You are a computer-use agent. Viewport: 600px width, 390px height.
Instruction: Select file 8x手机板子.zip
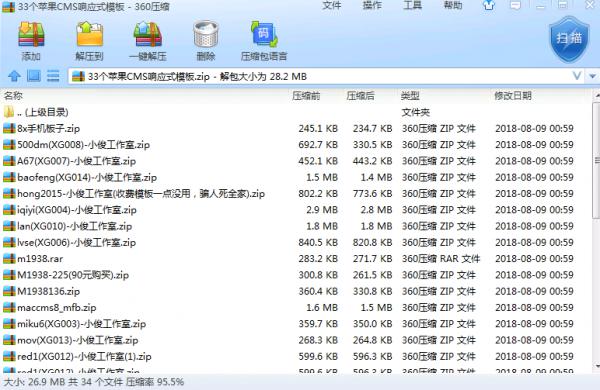pyautogui.click(x=297, y=129)
